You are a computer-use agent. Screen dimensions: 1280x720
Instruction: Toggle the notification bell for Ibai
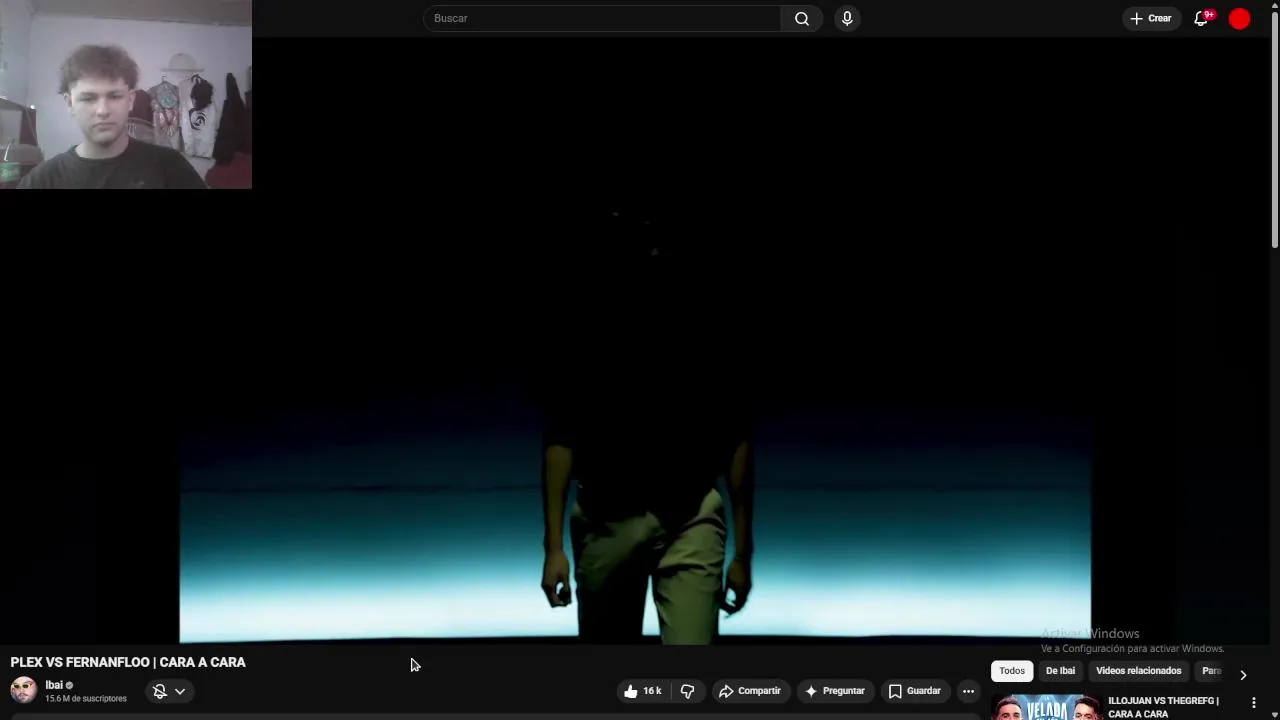coord(159,691)
